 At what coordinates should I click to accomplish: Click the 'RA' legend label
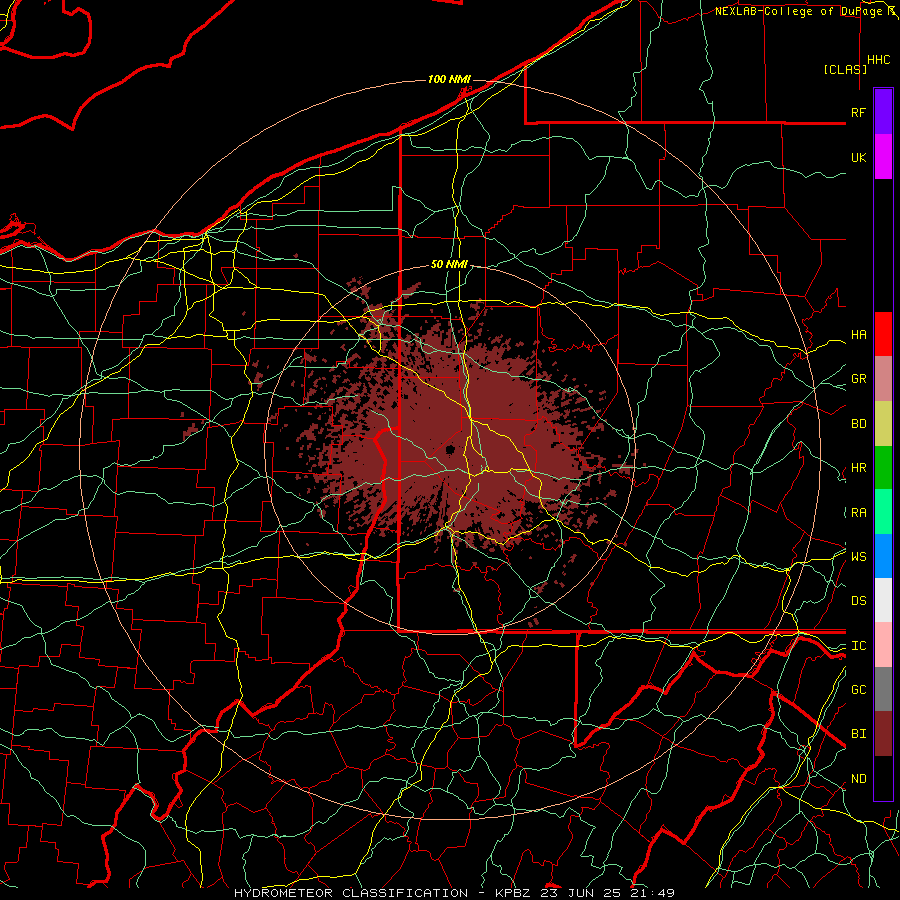click(858, 513)
